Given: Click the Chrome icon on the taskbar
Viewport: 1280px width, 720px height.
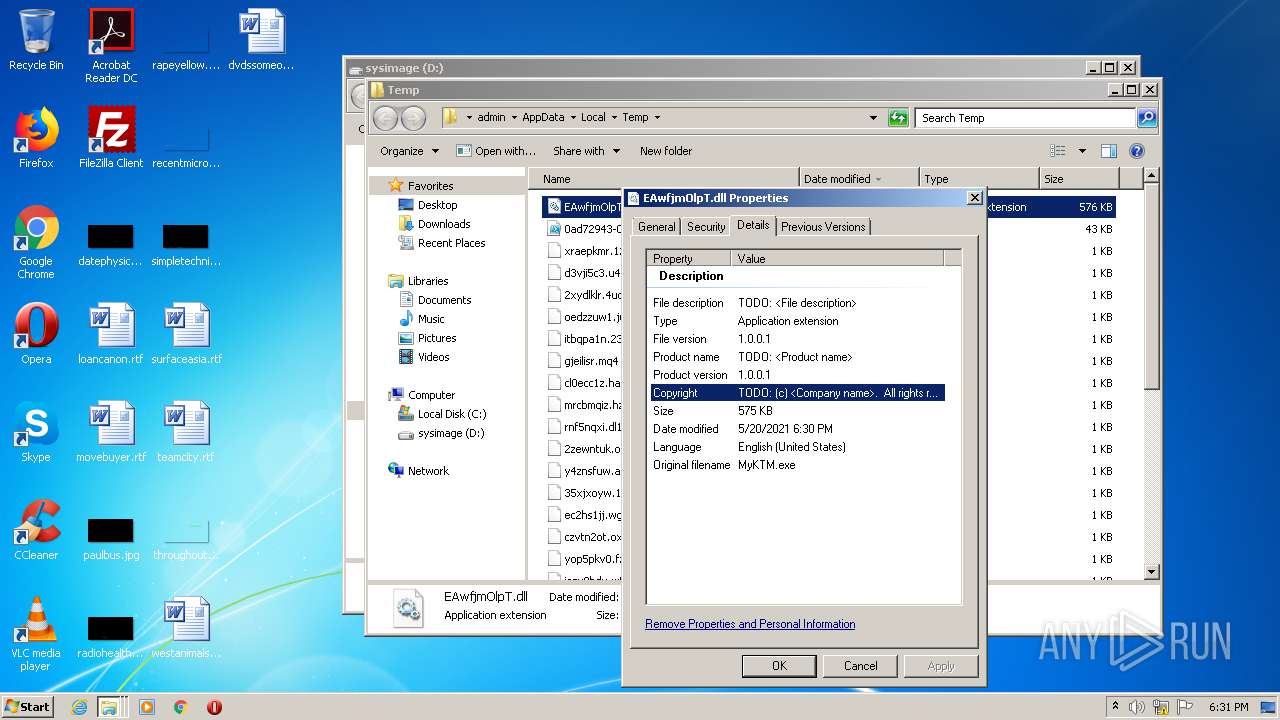Looking at the screenshot, I should coord(181,707).
